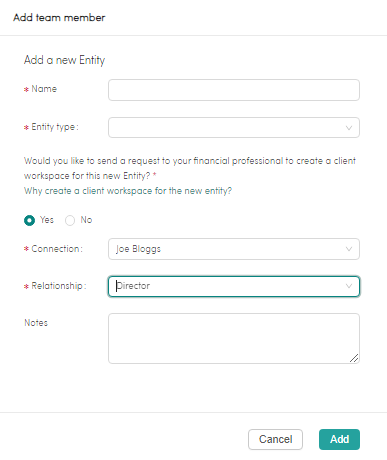Open 'Why create a client workspace' link

coord(128,191)
